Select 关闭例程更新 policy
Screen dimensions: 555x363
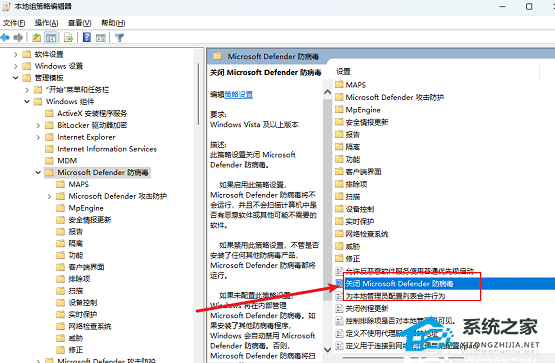pyautogui.click(x=367, y=309)
